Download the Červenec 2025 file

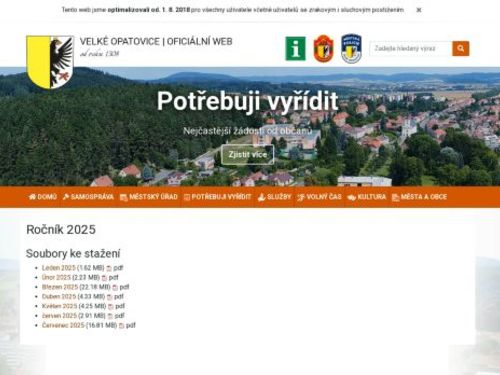(63, 325)
